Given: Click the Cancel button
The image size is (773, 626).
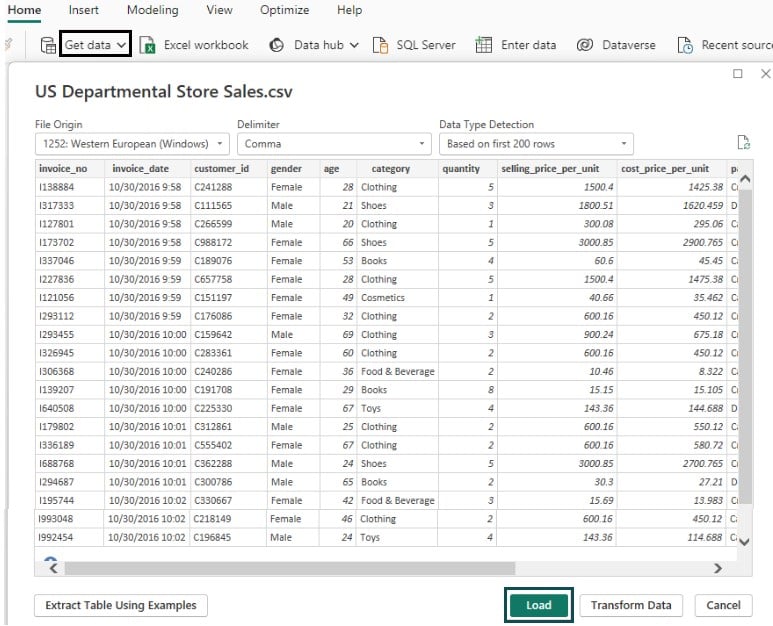Looking at the screenshot, I should (723, 605).
